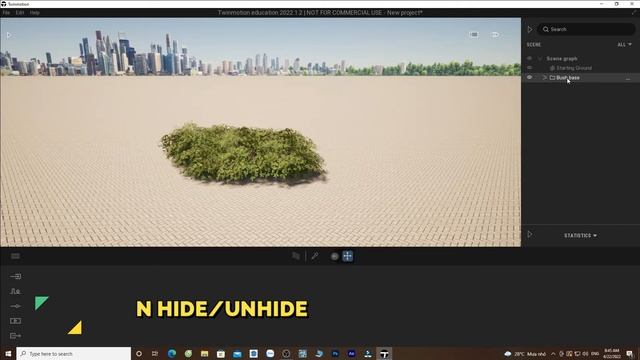Viewport: 640px width, 360px height.
Task: Open Microsoft Store from taskbar
Action: click(221, 353)
